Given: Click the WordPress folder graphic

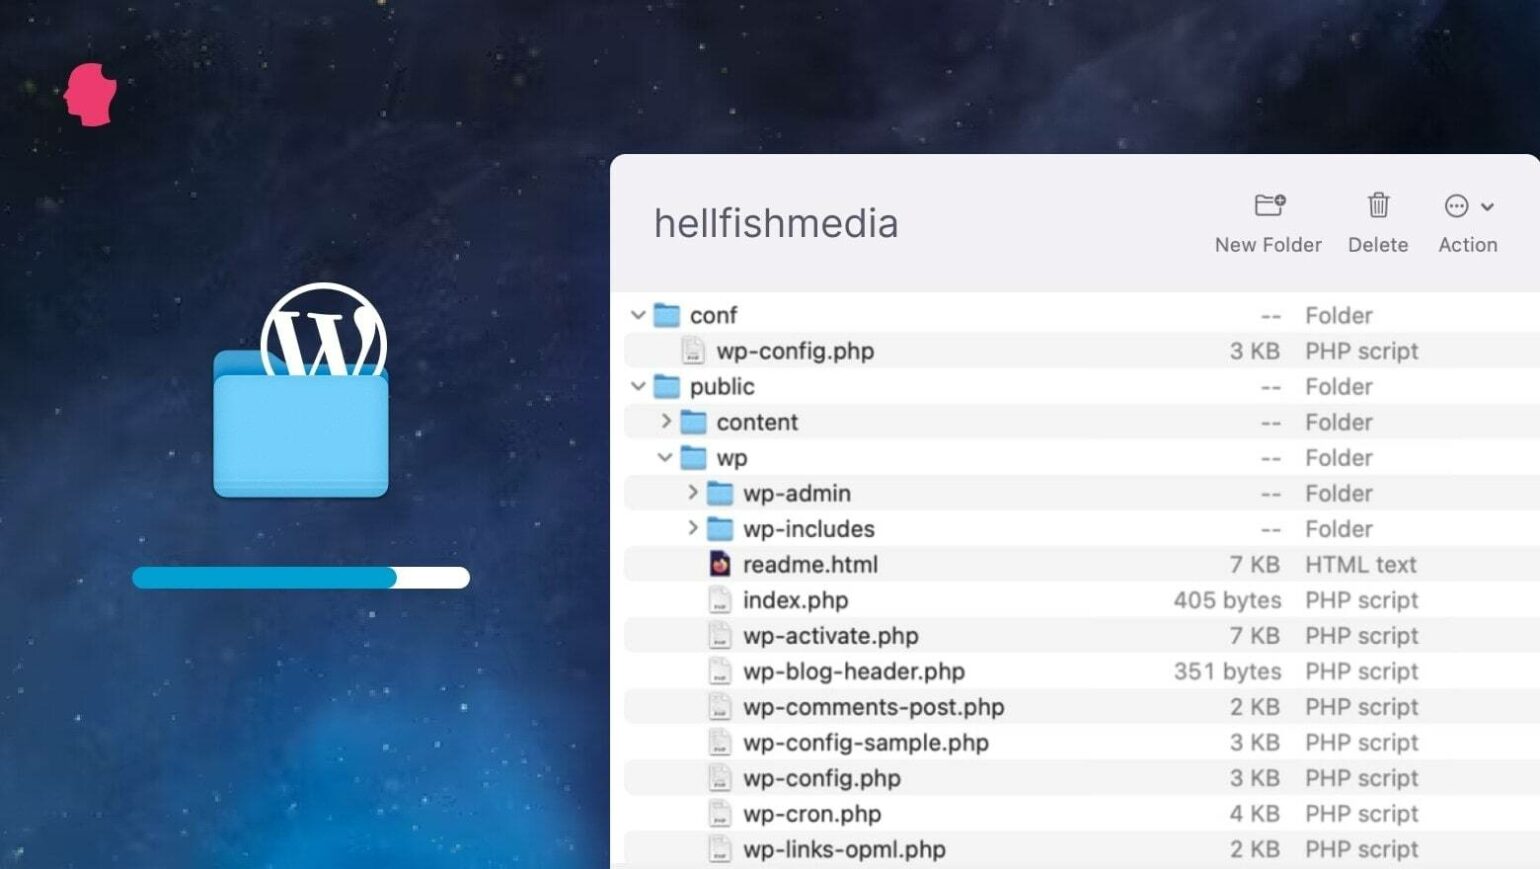Looking at the screenshot, I should coord(301,391).
